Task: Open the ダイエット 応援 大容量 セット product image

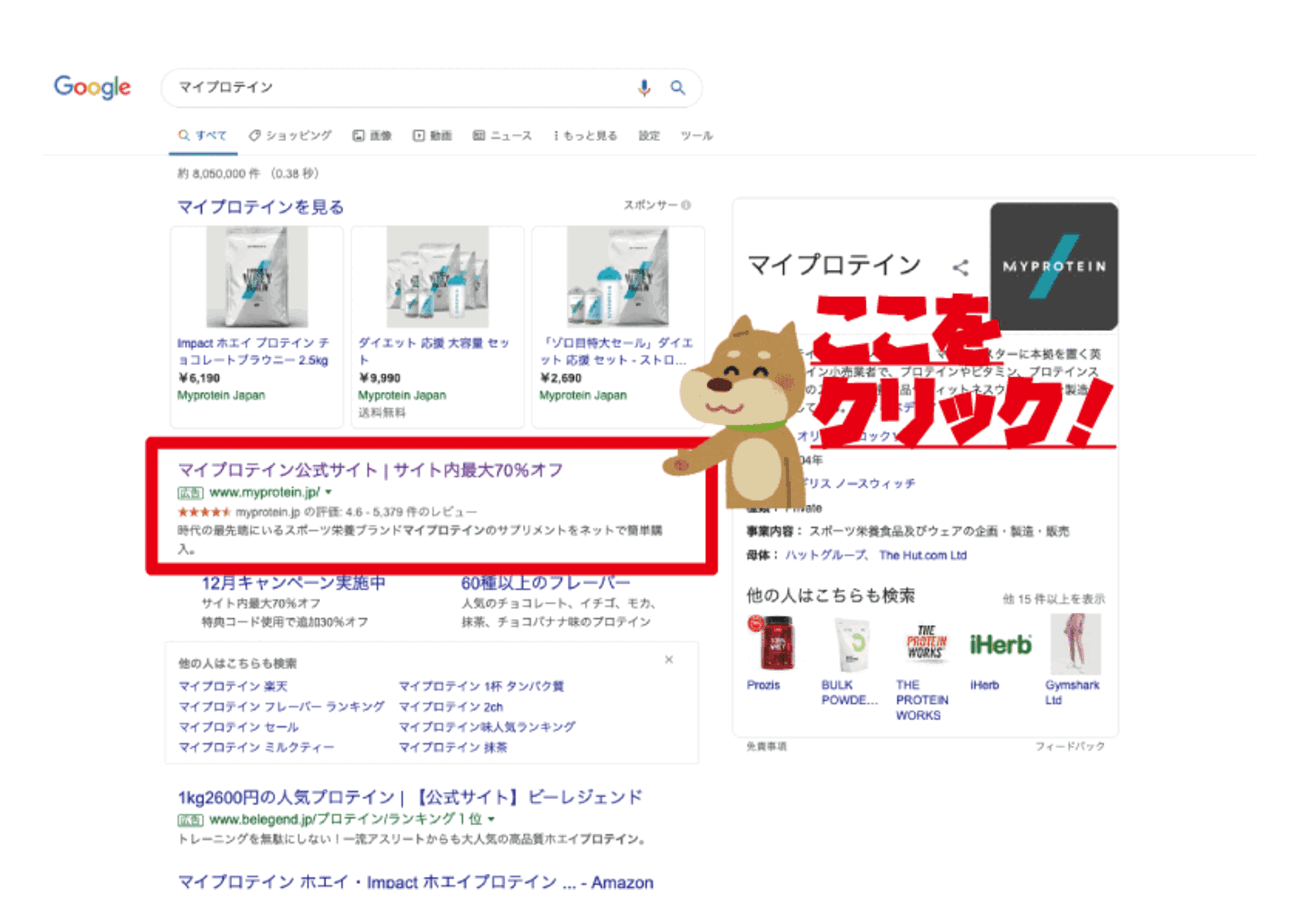Action: pyautogui.click(x=438, y=277)
